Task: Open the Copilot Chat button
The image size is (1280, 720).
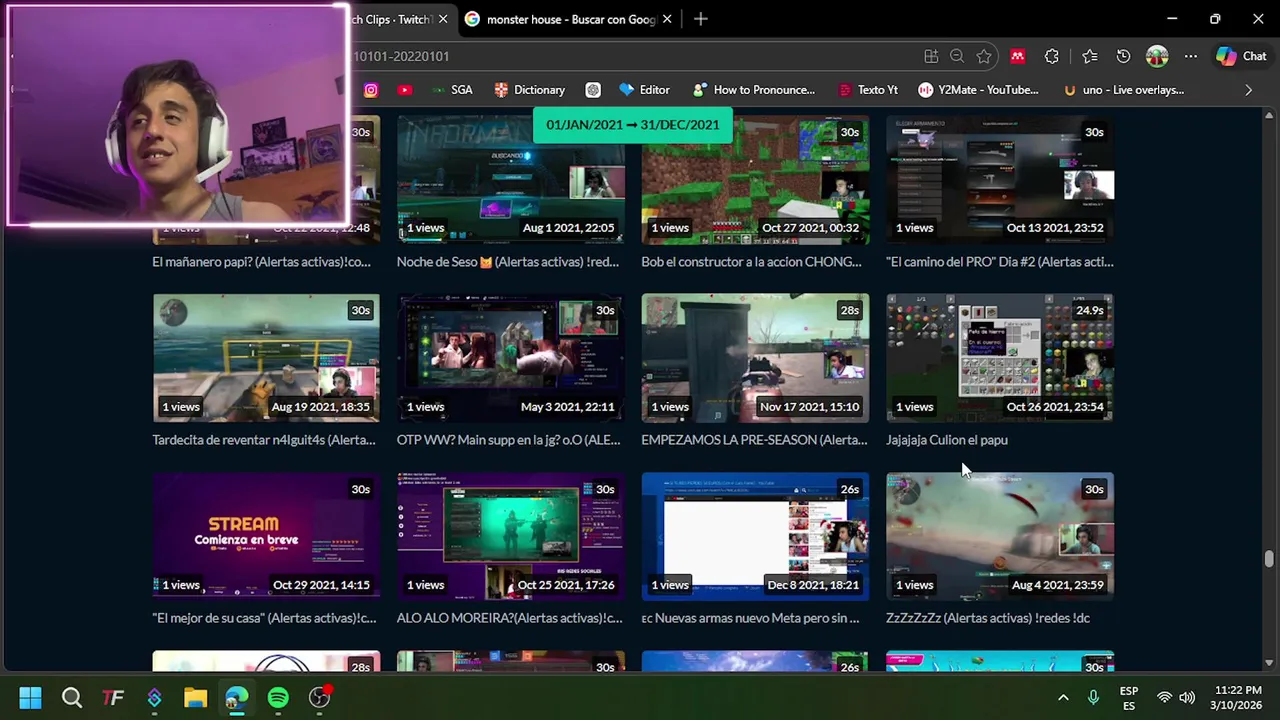Action: (1241, 57)
